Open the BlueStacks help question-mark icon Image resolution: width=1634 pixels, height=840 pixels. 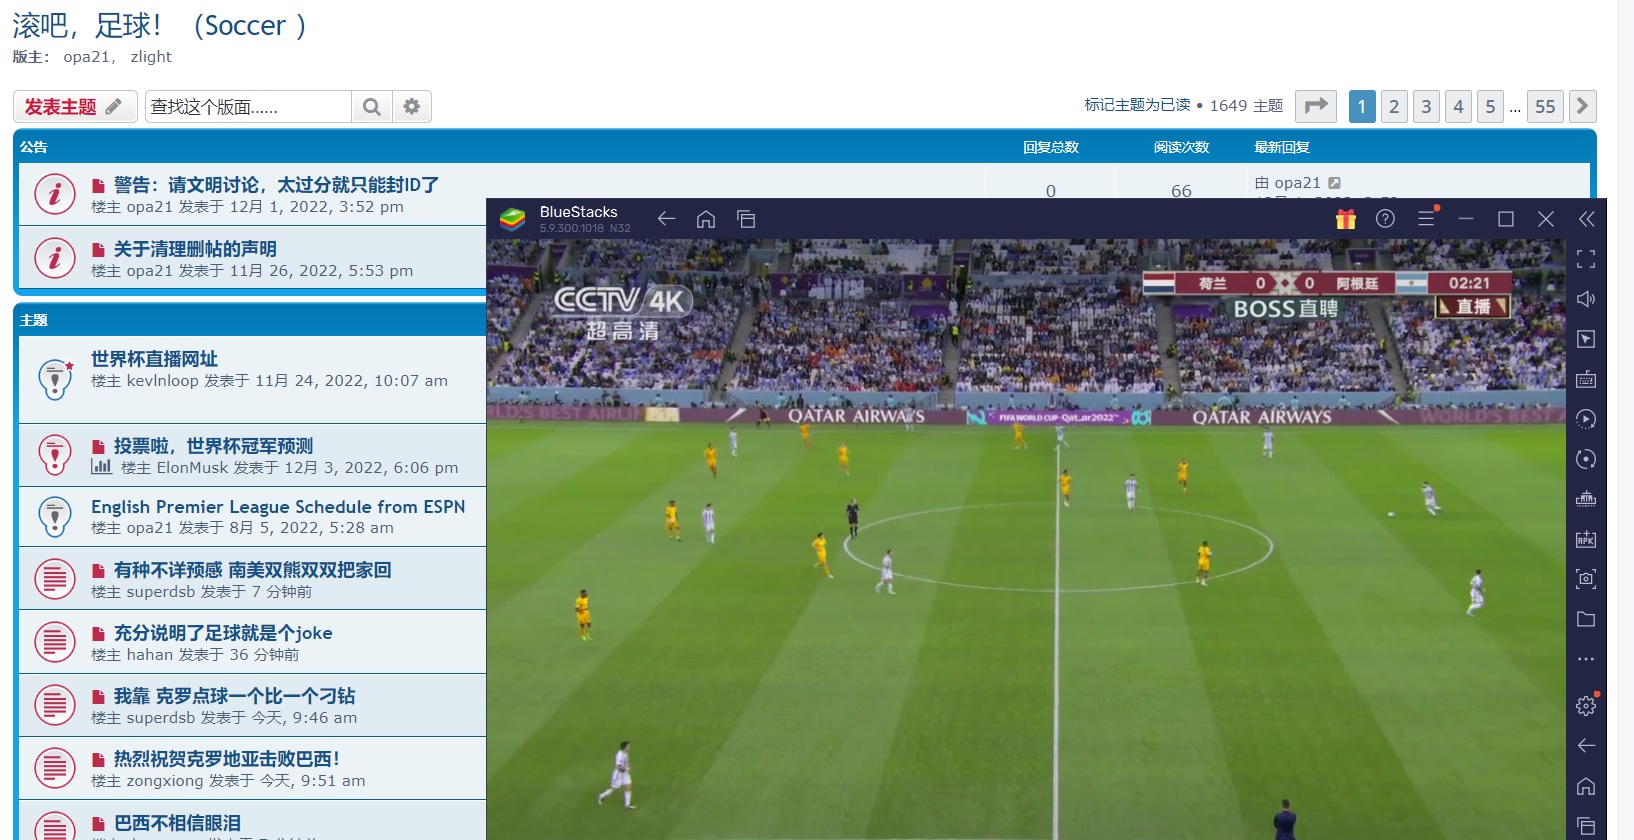click(x=1385, y=219)
